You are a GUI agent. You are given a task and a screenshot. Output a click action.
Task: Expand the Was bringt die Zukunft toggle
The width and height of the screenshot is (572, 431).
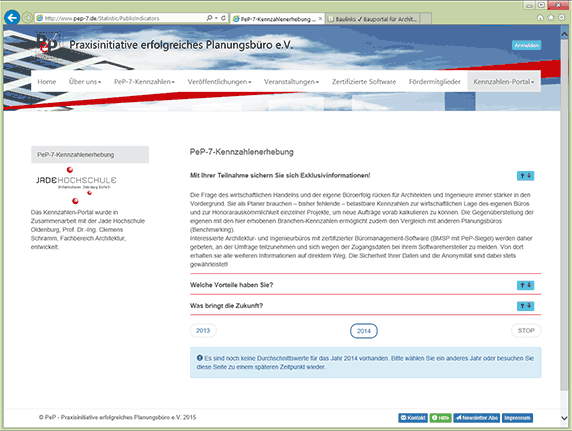pyautogui.click(x=525, y=306)
